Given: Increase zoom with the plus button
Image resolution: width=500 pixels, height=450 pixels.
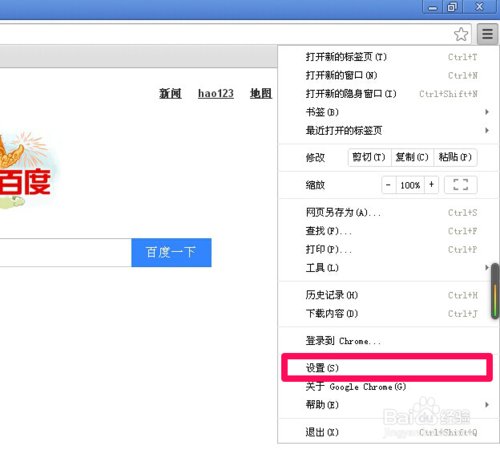Looking at the screenshot, I should point(431,185).
